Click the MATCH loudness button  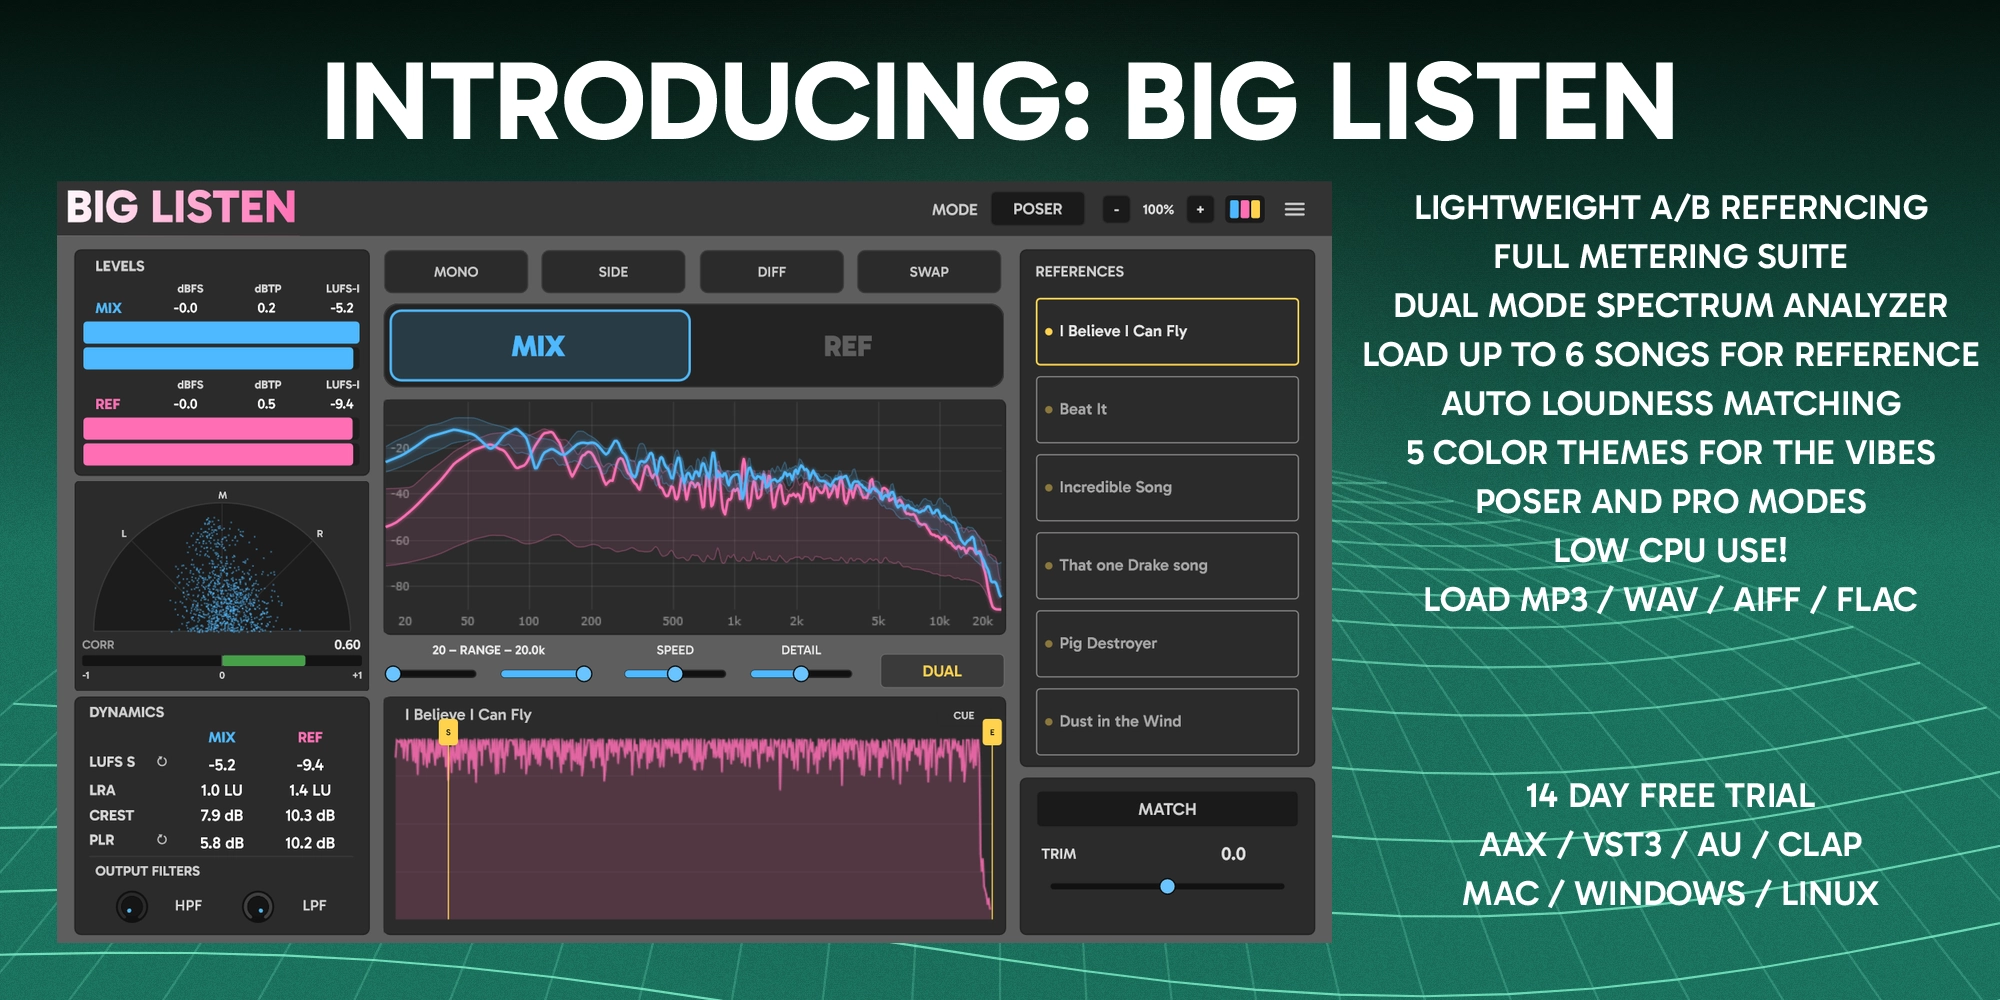pyautogui.click(x=1167, y=809)
